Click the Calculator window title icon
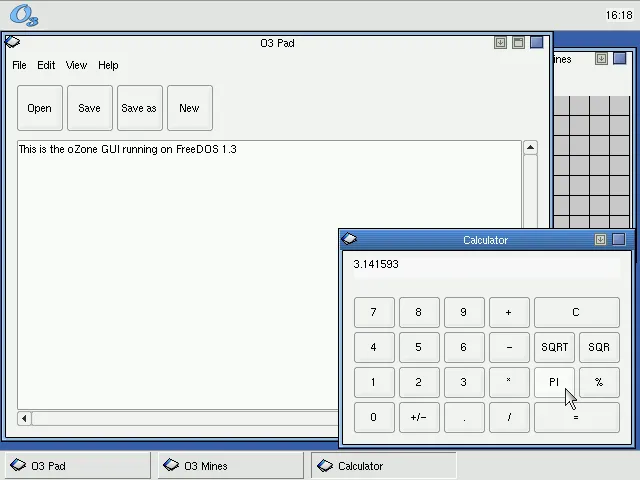This screenshot has width=640, height=480. pos(349,239)
